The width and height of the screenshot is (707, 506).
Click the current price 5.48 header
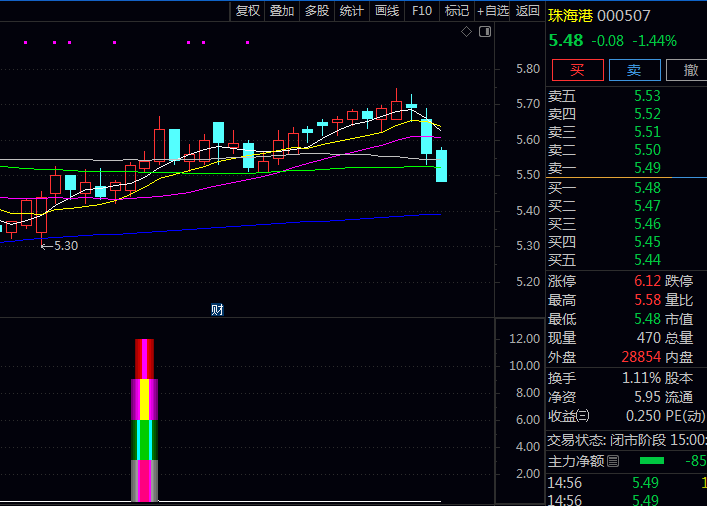coord(566,41)
